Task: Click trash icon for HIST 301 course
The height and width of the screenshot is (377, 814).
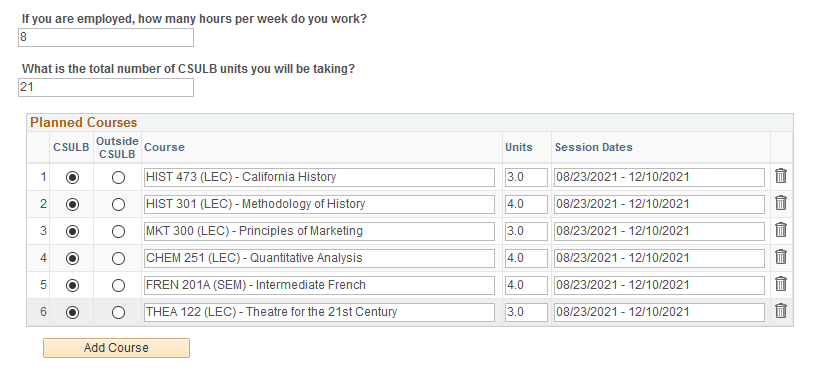Action: click(x=780, y=203)
